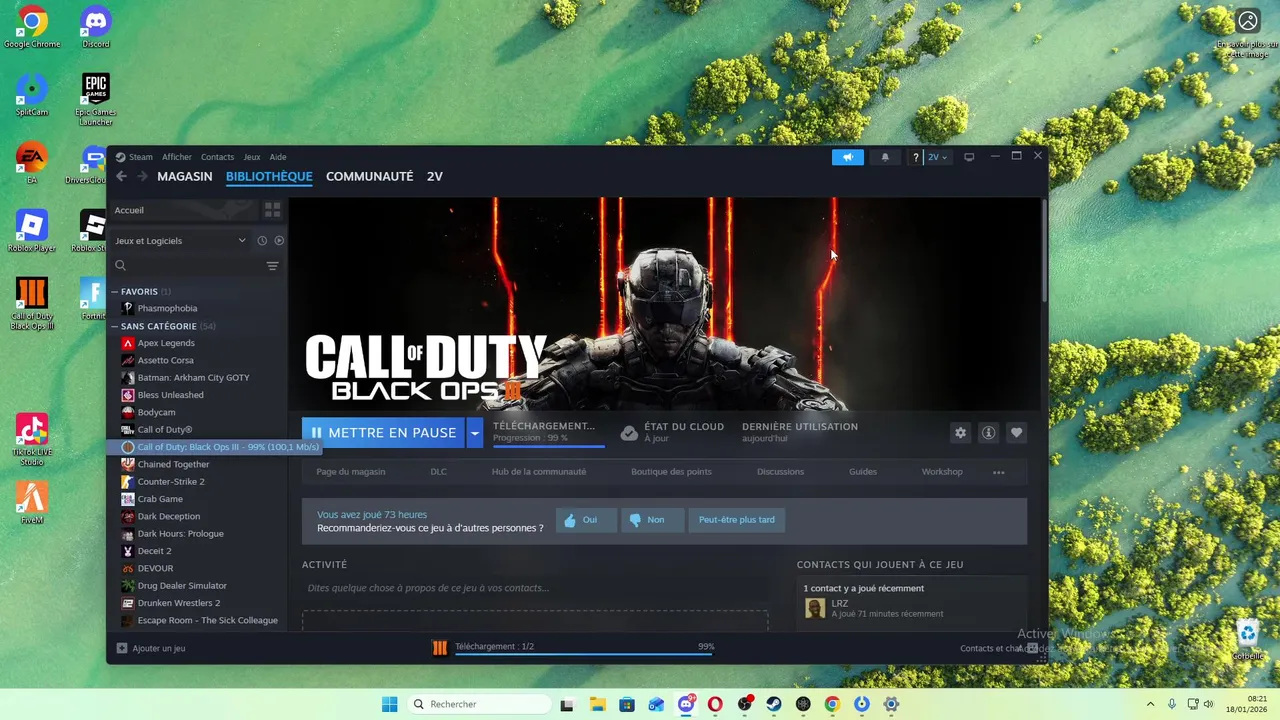Open the Steam notifications bell
Image resolution: width=1280 pixels, height=720 pixels.
pos(884,157)
